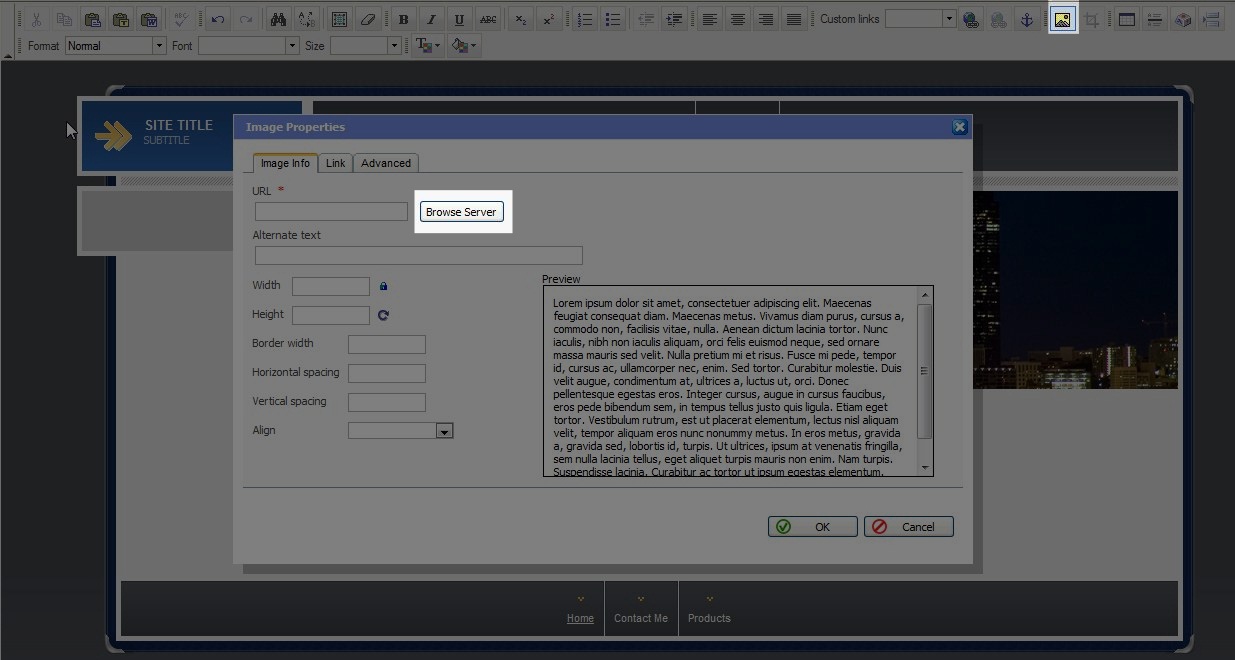
Task: Switch to the Link tab
Action: pos(335,163)
